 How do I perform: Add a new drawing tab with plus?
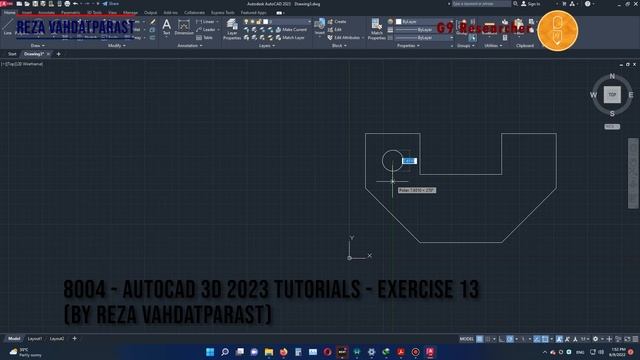[x=58, y=54]
